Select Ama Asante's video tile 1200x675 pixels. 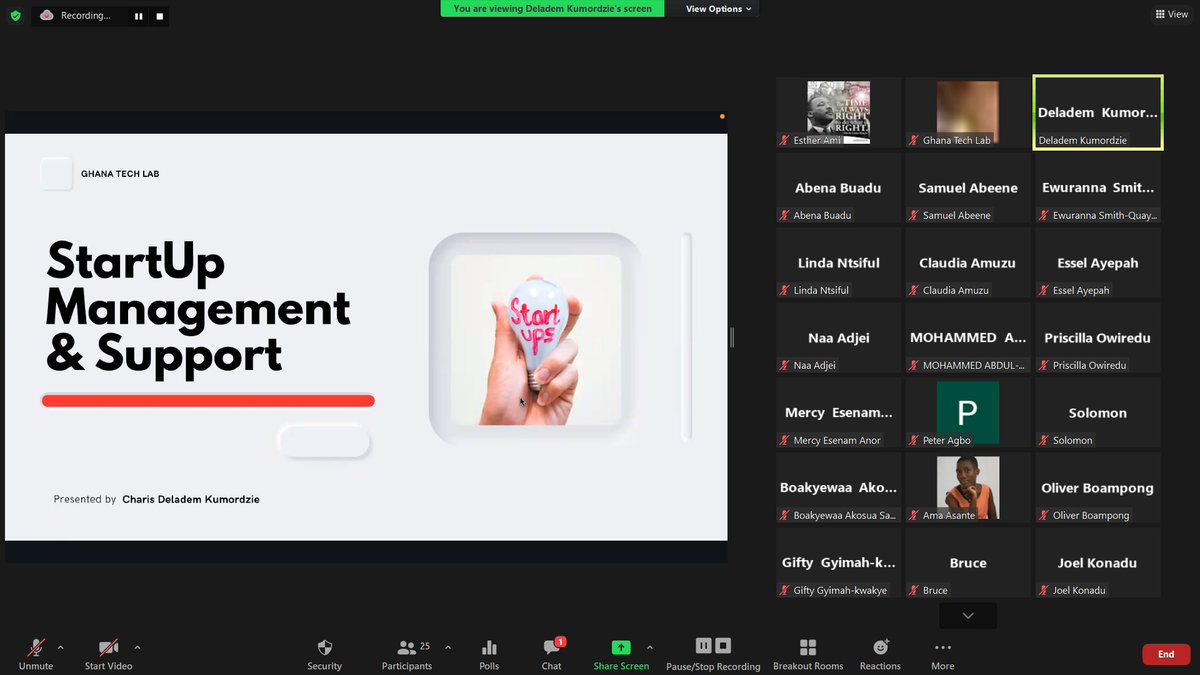967,488
